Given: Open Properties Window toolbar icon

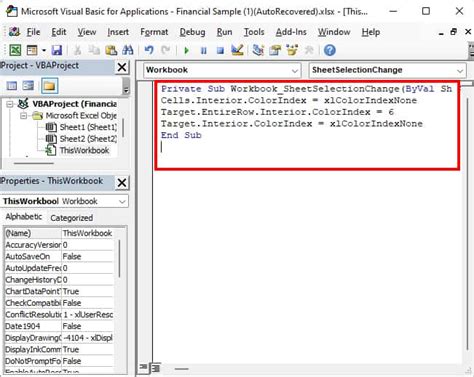Looking at the screenshot, I should [275, 50].
